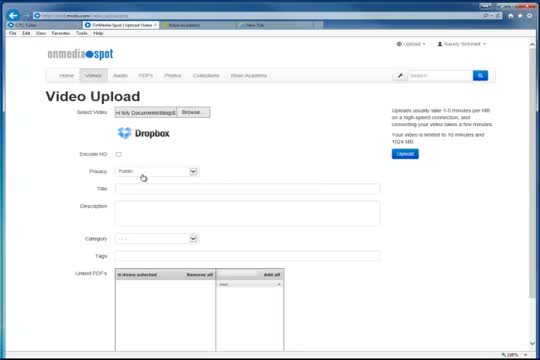This screenshot has width=540, height=360.
Task: Open the favorites star icon
Action: (520, 16)
